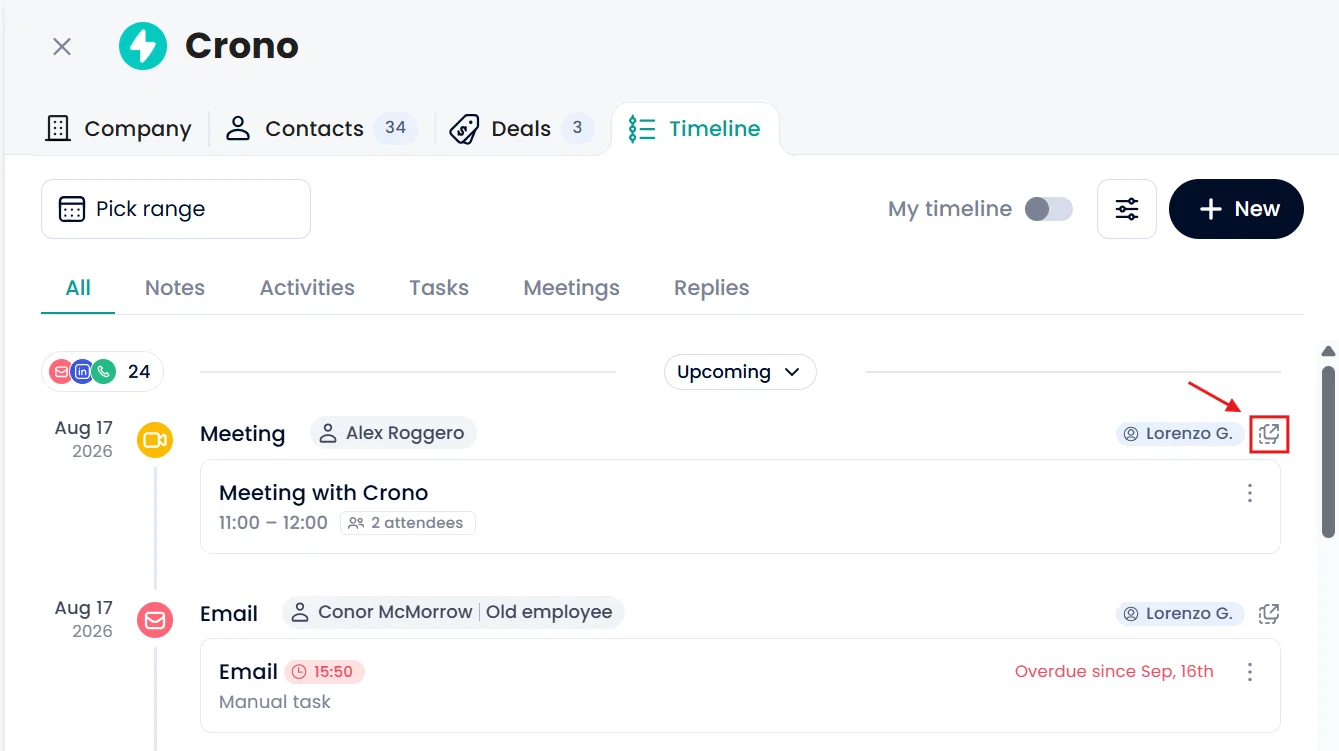Open three-dot menu for Meeting with Crono

(x=1250, y=493)
